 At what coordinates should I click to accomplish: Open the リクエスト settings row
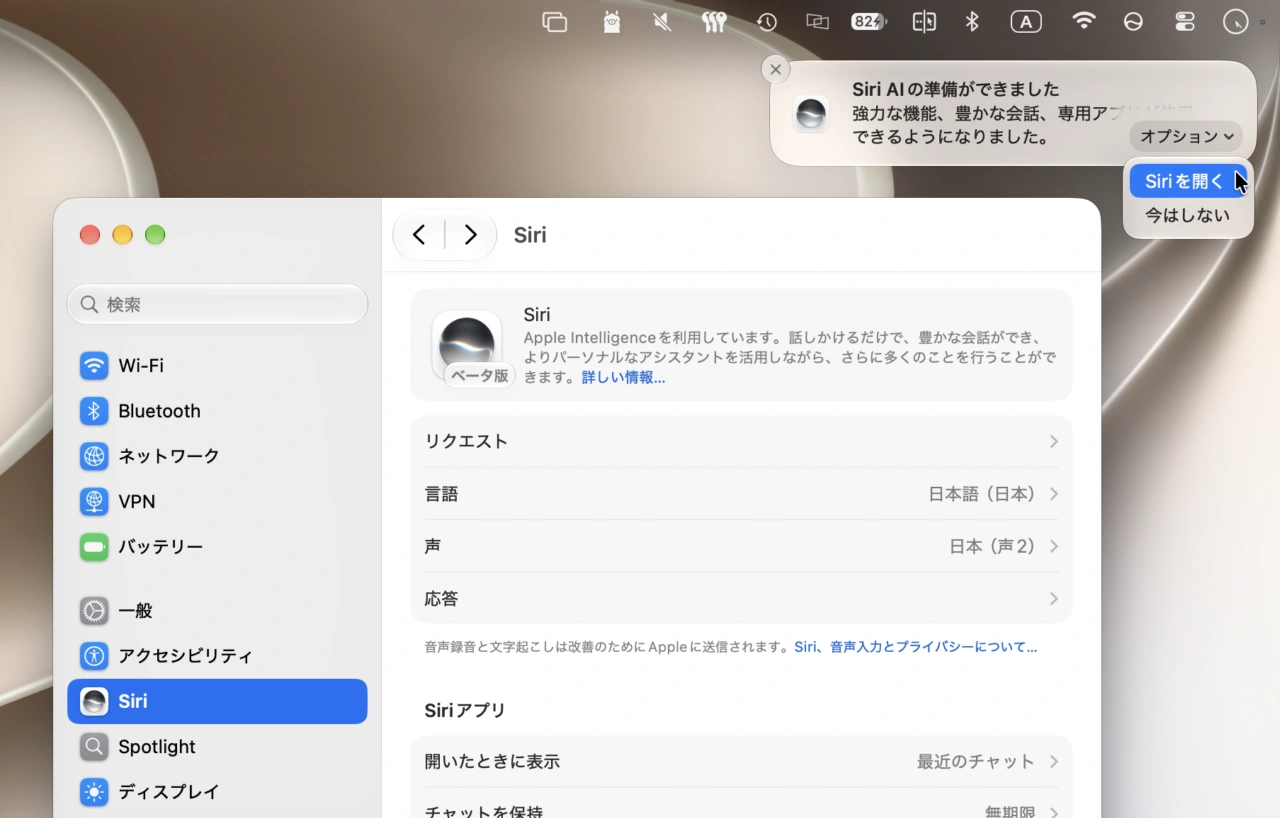[x=741, y=442]
